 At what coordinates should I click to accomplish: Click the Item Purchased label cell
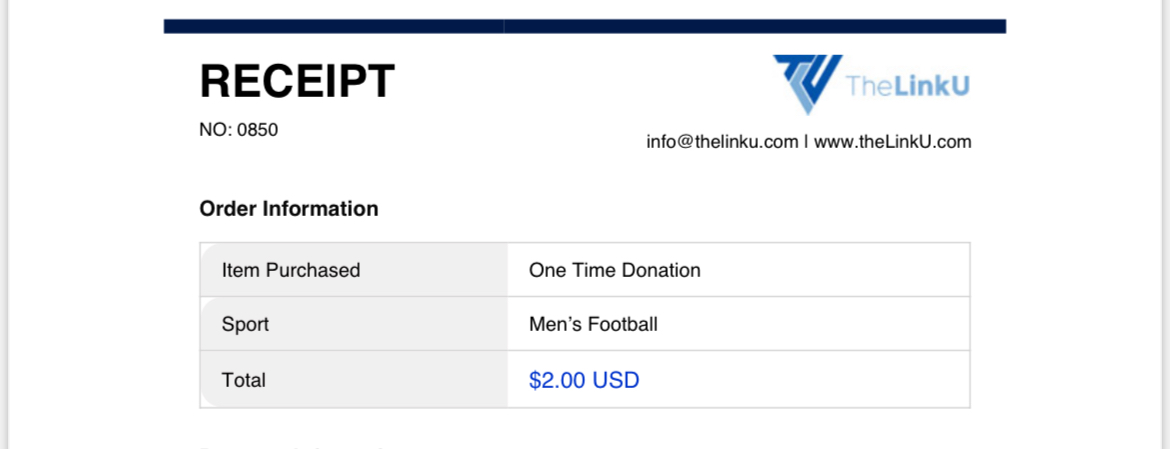pos(354,270)
